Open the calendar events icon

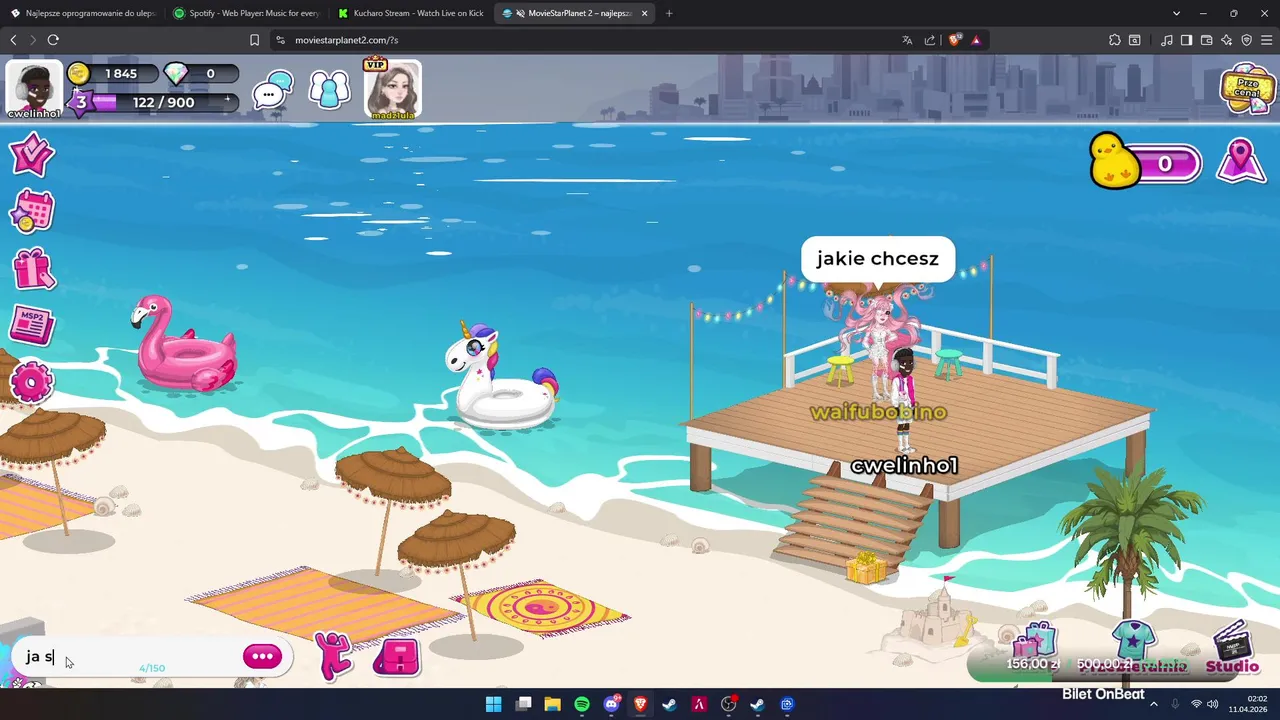pyautogui.click(x=32, y=211)
